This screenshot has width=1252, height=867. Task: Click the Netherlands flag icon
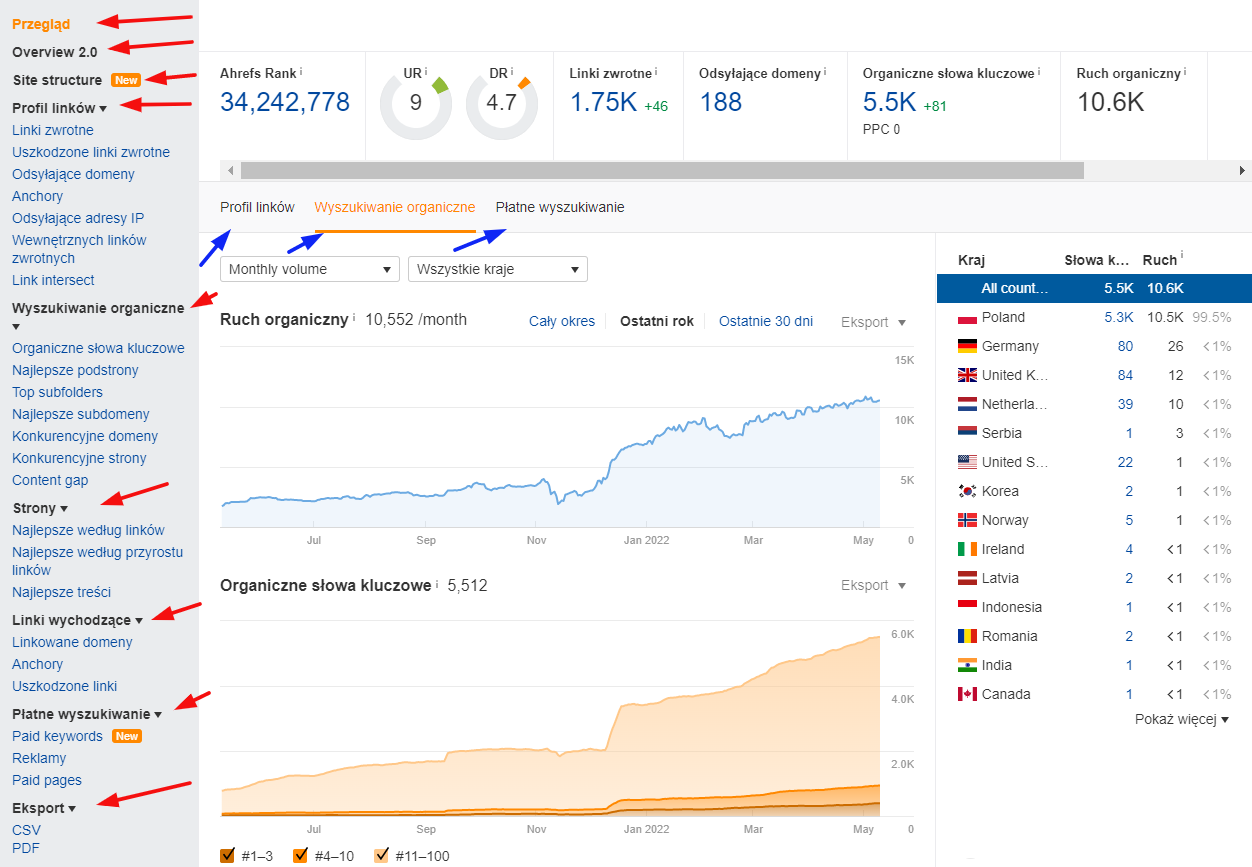[967, 404]
